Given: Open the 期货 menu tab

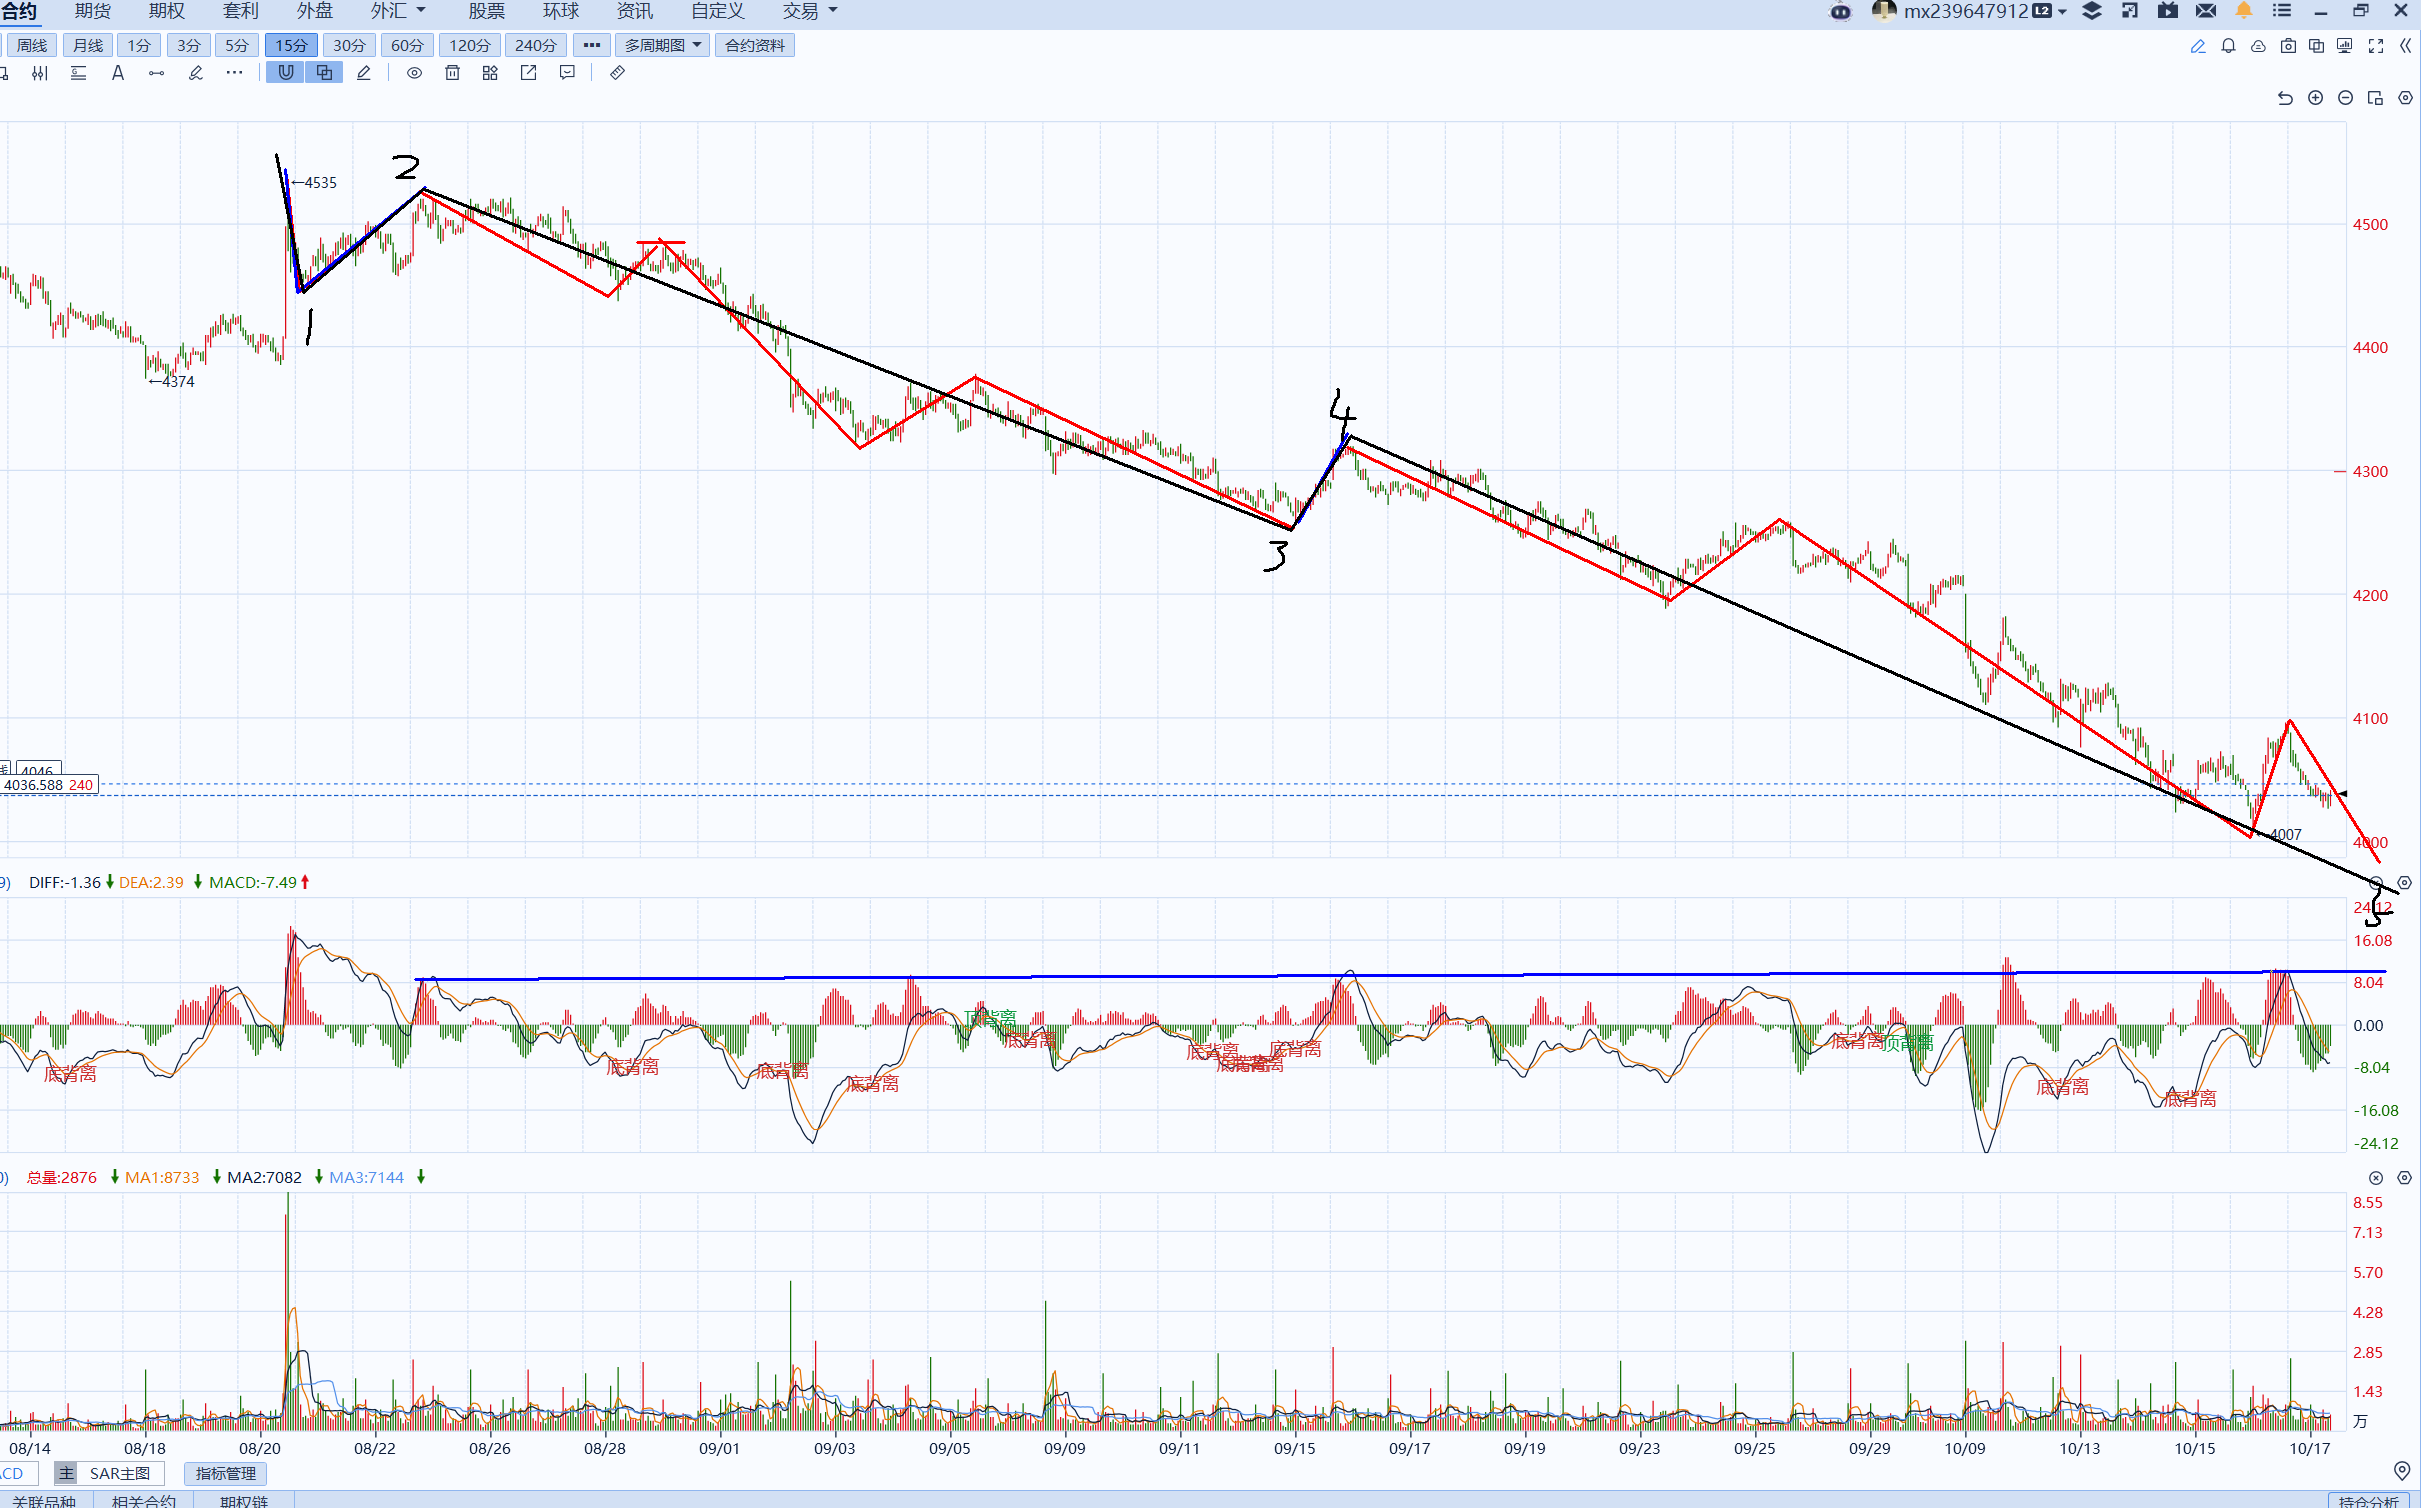Looking at the screenshot, I should click(x=92, y=11).
